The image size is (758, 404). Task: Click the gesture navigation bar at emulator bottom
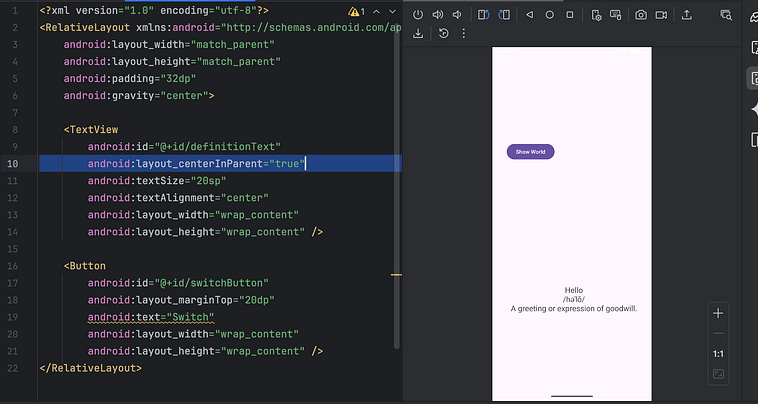572,396
